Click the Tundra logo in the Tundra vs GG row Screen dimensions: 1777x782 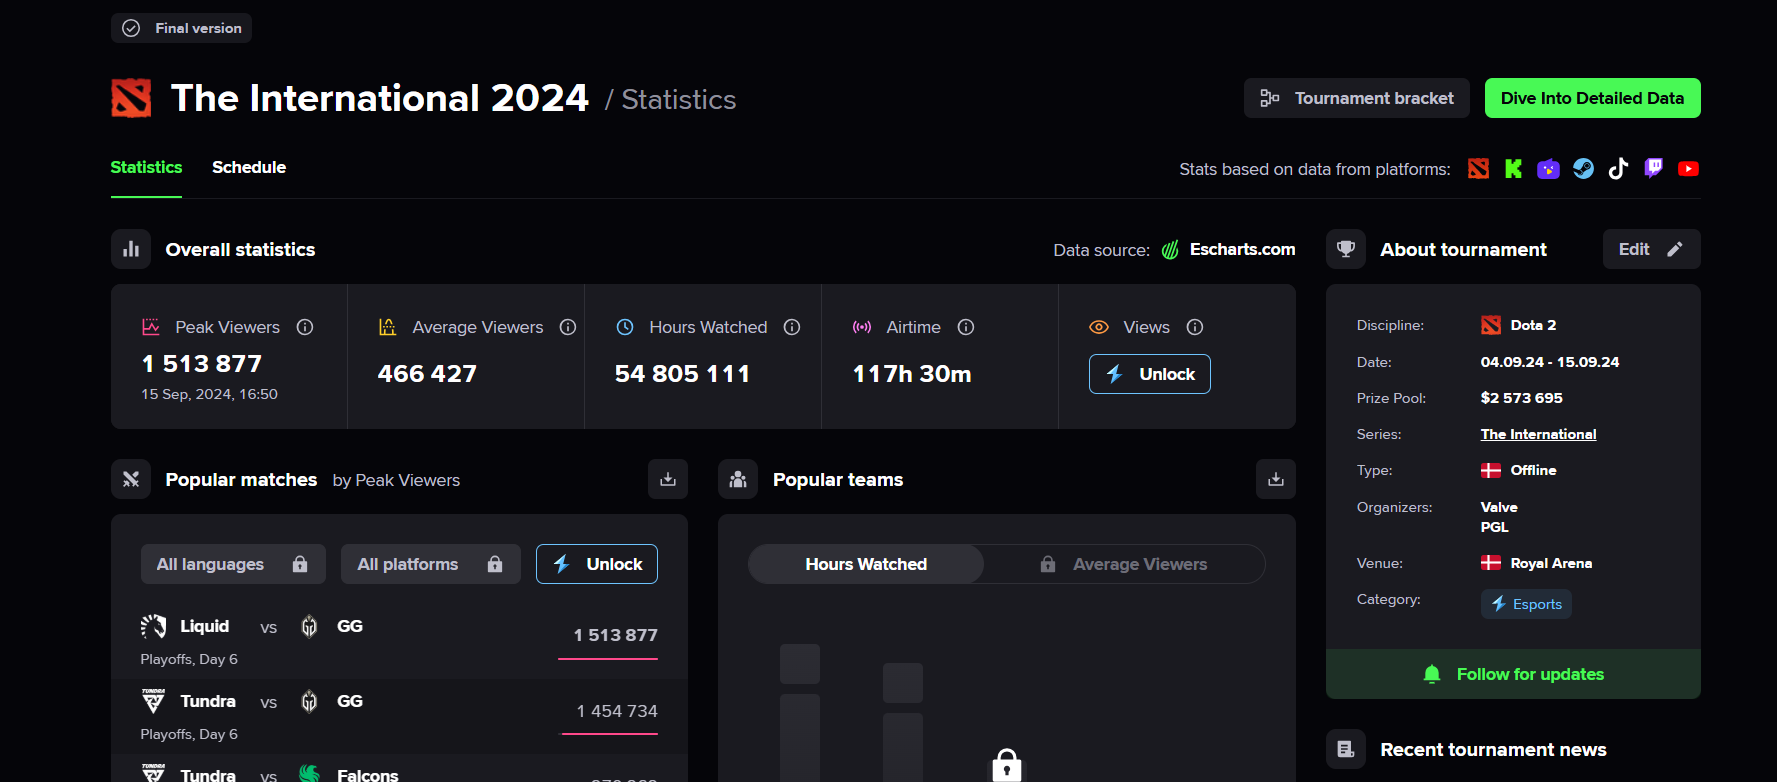153,701
